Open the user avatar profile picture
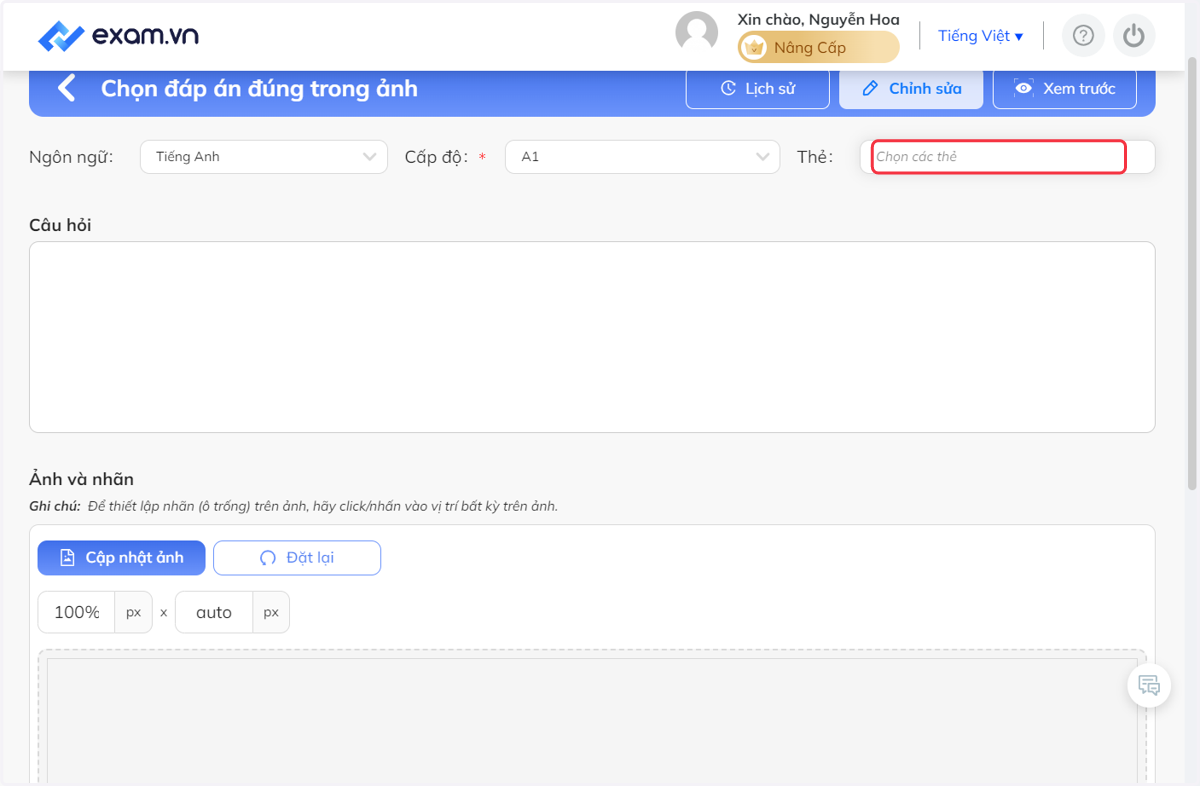Image resolution: width=1200 pixels, height=786 pixels. 697,33
